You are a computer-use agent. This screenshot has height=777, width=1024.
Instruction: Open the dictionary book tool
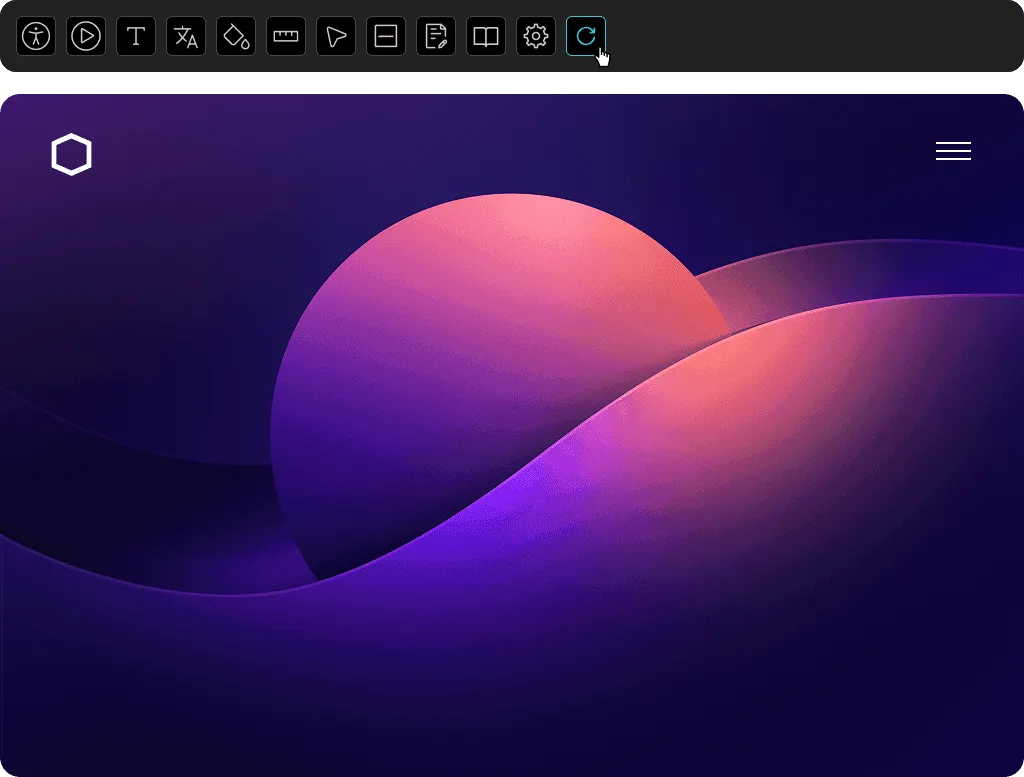tap(485, 36)
